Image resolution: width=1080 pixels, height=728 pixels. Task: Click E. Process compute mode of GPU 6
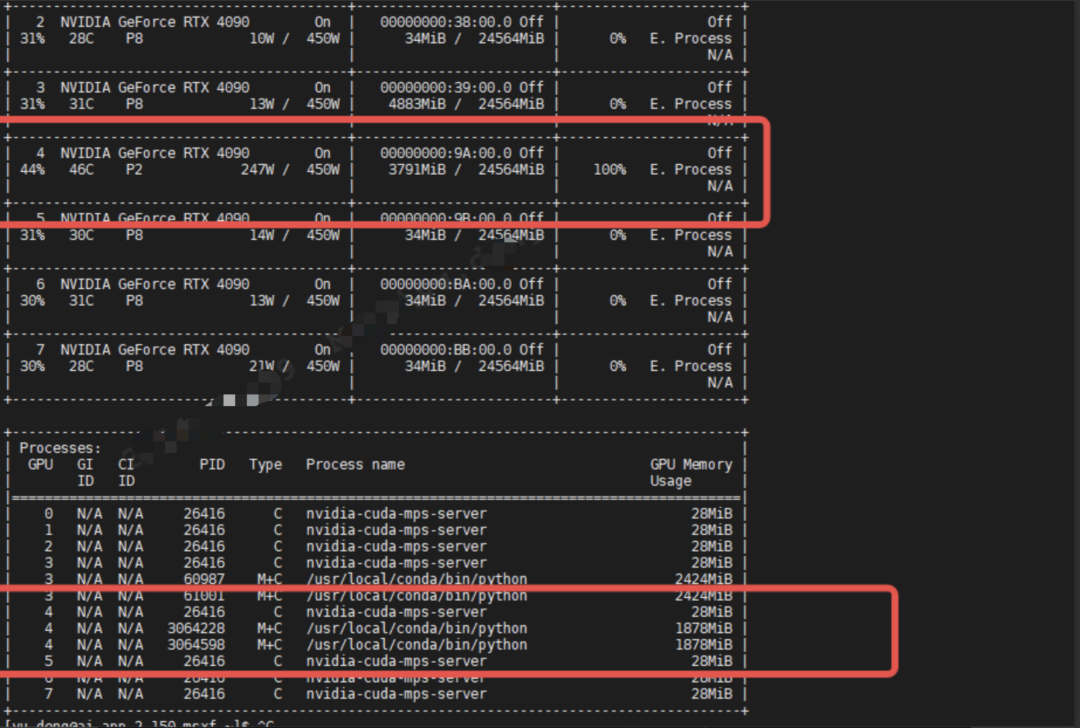(x=691, y=300)
